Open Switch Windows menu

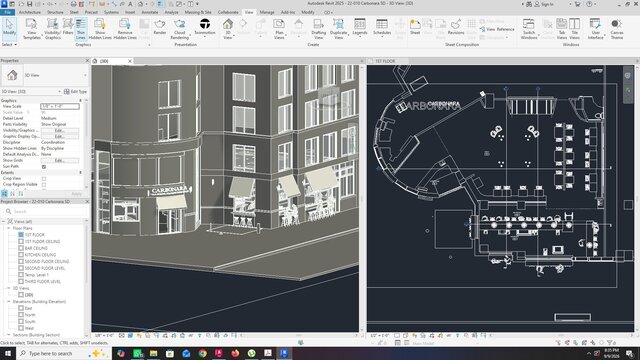click(x=529, y=29)
